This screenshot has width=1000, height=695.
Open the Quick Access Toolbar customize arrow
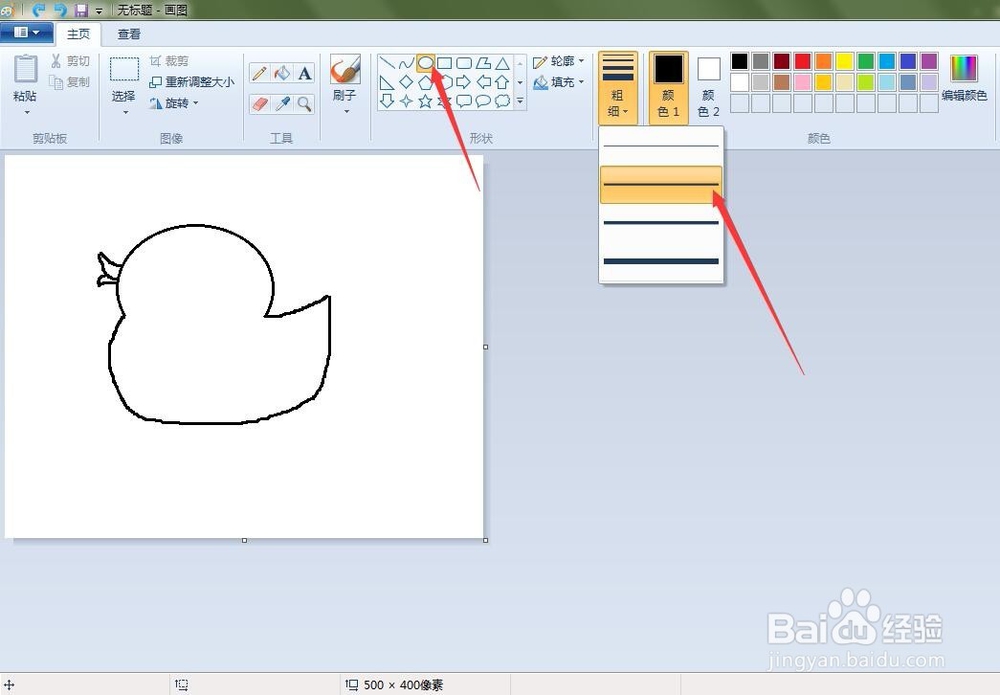99,11
